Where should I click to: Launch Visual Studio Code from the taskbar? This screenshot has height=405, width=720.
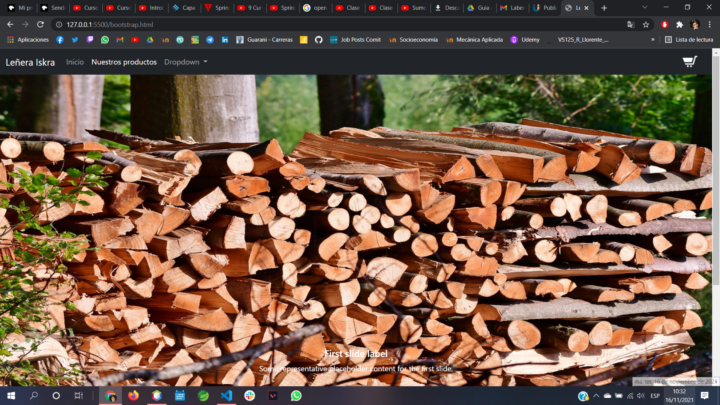(226, 395)
